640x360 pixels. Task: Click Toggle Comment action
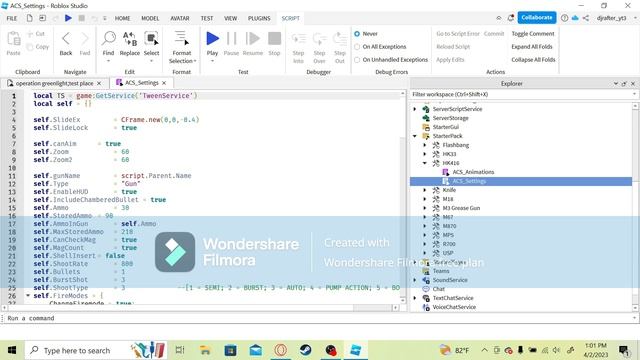tap(533, 33)
